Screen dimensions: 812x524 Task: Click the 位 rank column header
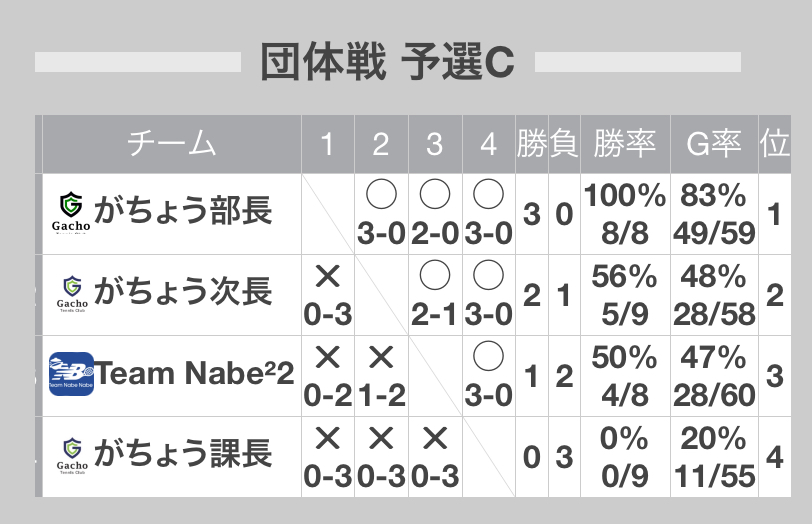click(x=775, y=144)
